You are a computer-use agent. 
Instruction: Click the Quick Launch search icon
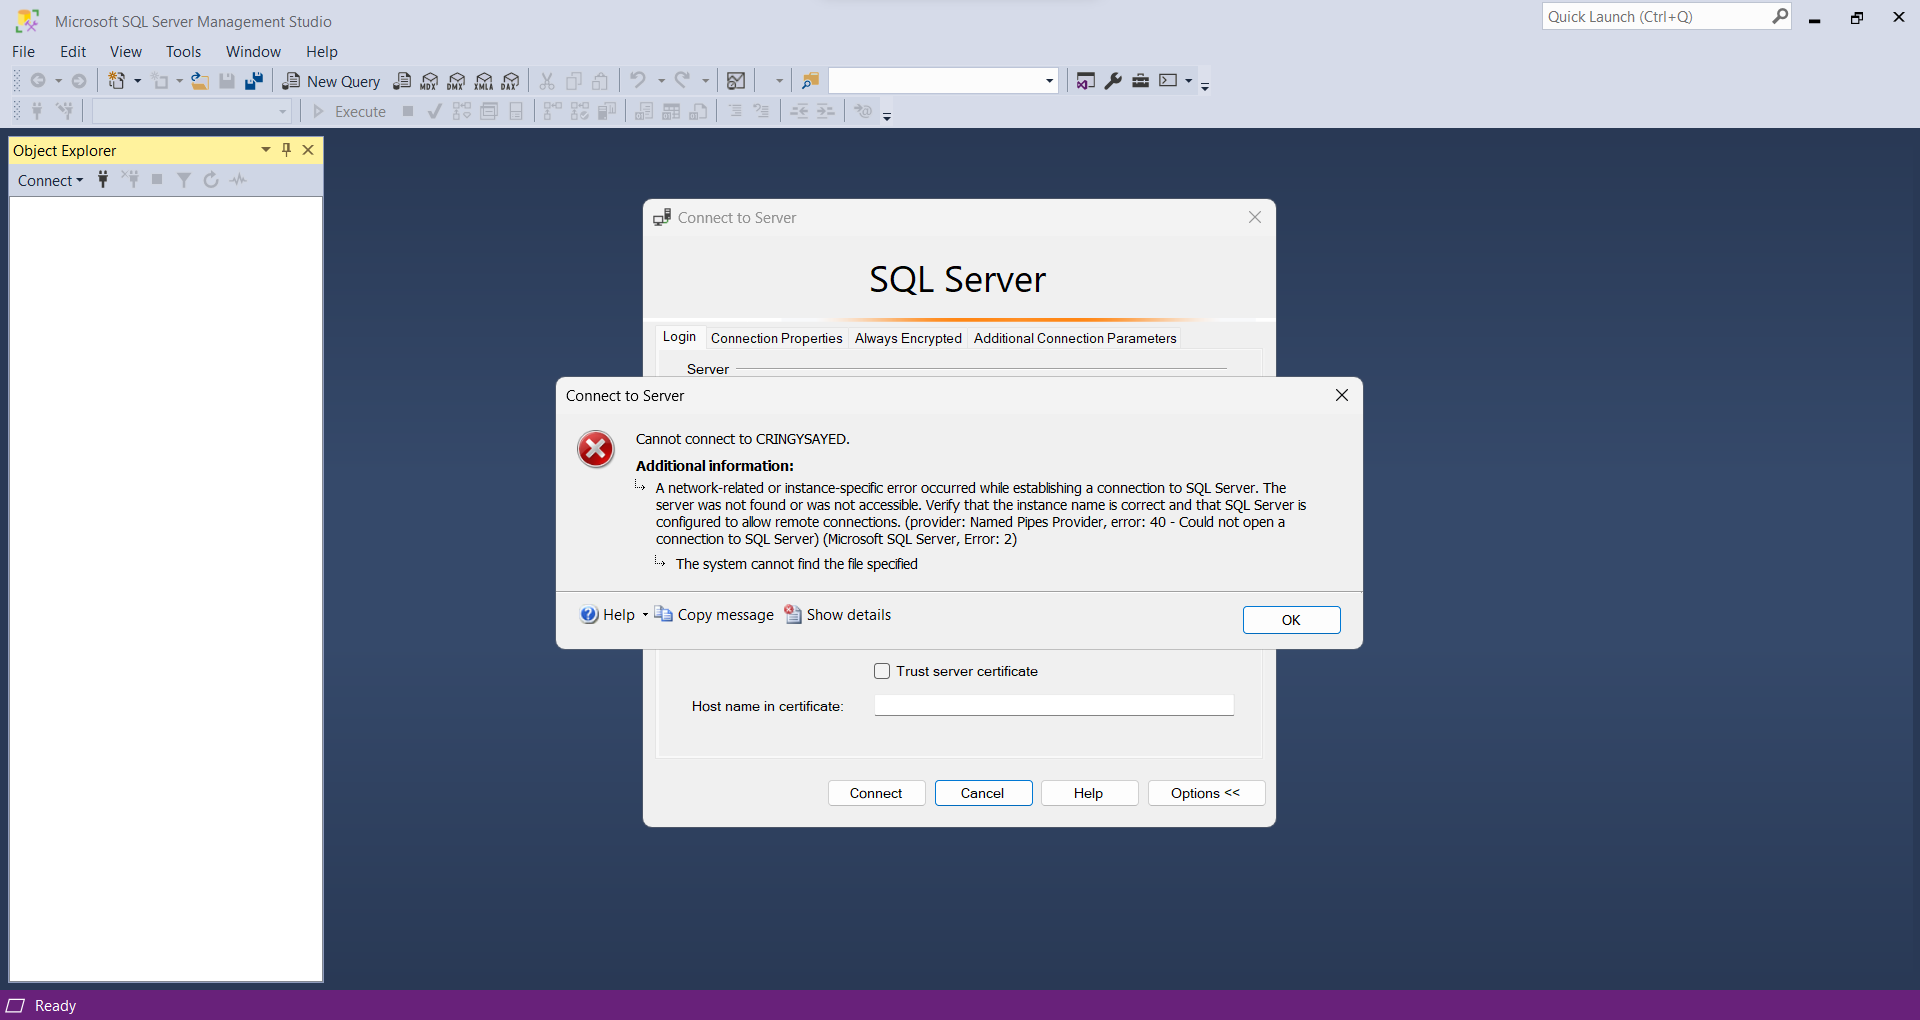[x=1780, y=16]
